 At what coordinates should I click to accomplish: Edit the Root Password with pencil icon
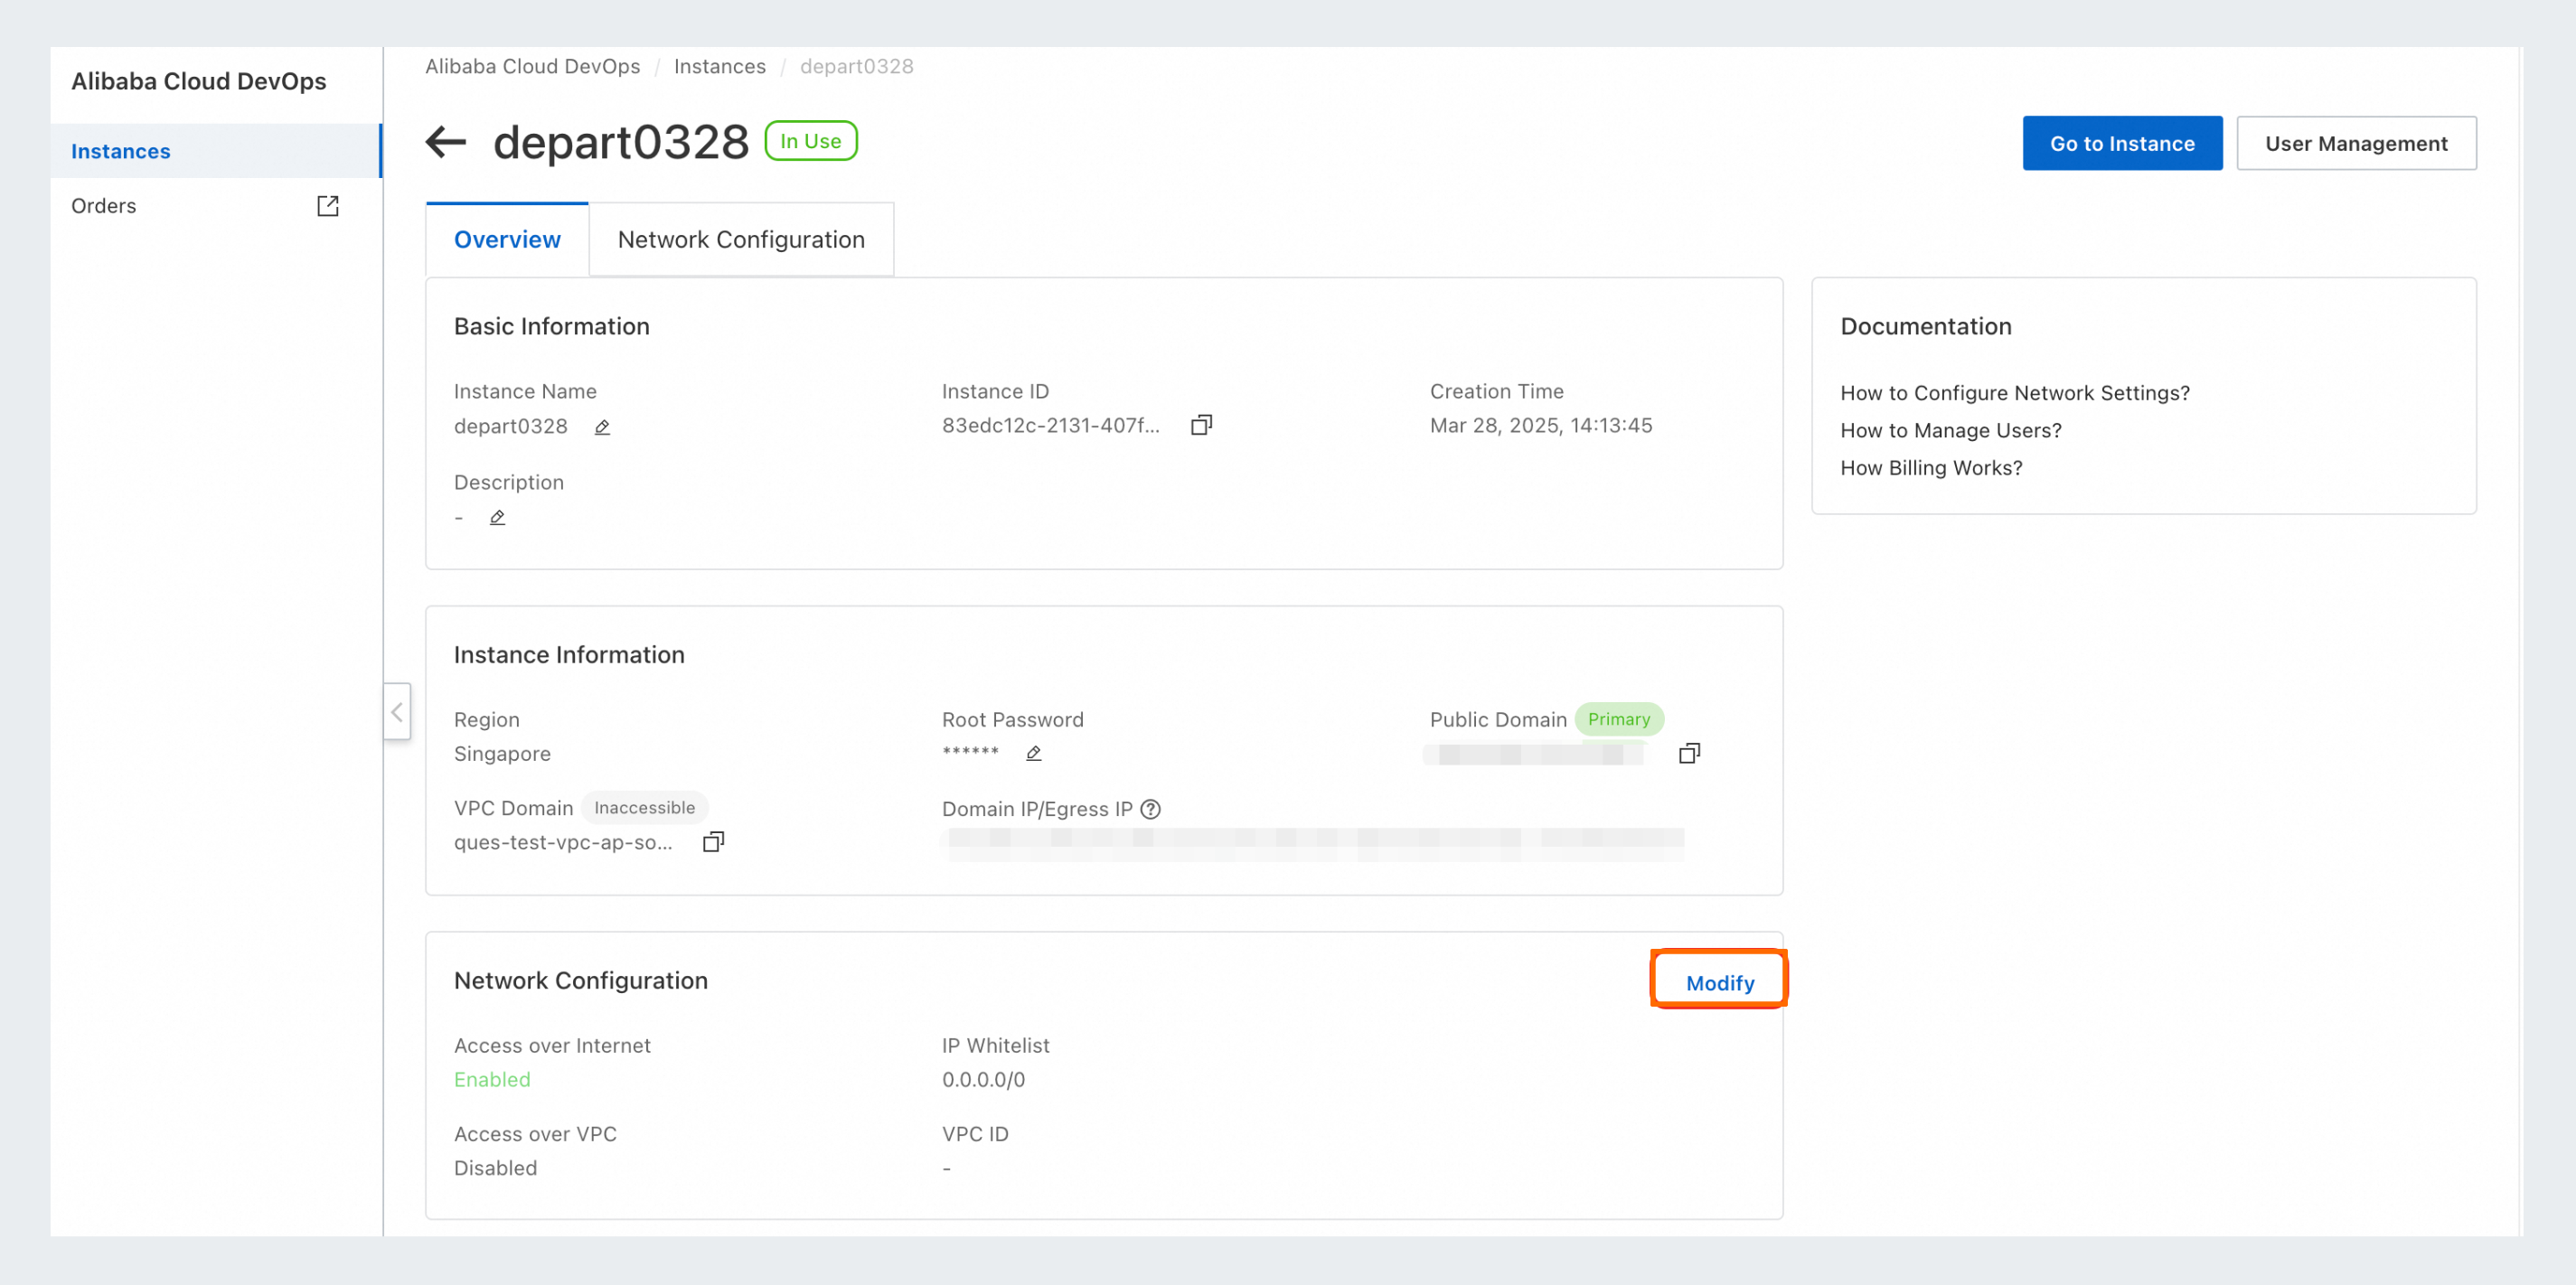pos(1033,753)
